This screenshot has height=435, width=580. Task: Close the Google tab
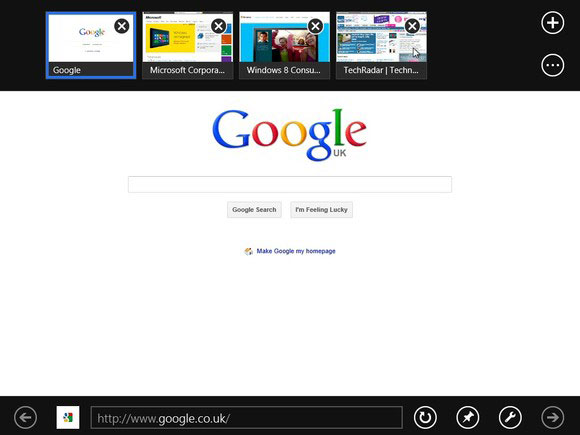(122, 26)
